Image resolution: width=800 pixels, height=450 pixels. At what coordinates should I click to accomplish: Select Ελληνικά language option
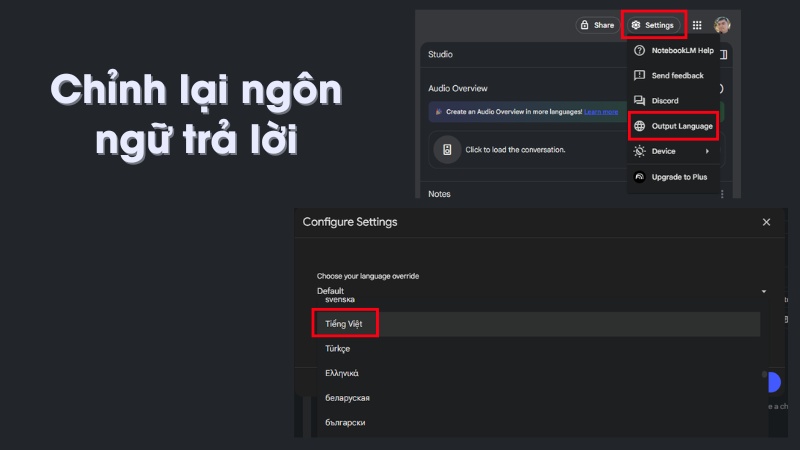tap(342, 373)
